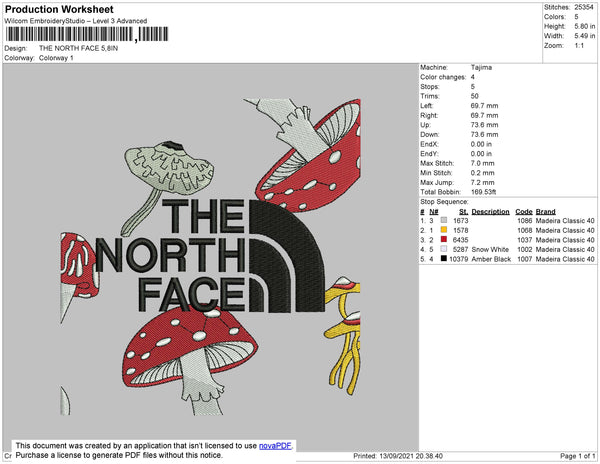Click the Max Stitch value 7.0 mm
This screenshot has width=600, height=464.
[x=483, y=163]
